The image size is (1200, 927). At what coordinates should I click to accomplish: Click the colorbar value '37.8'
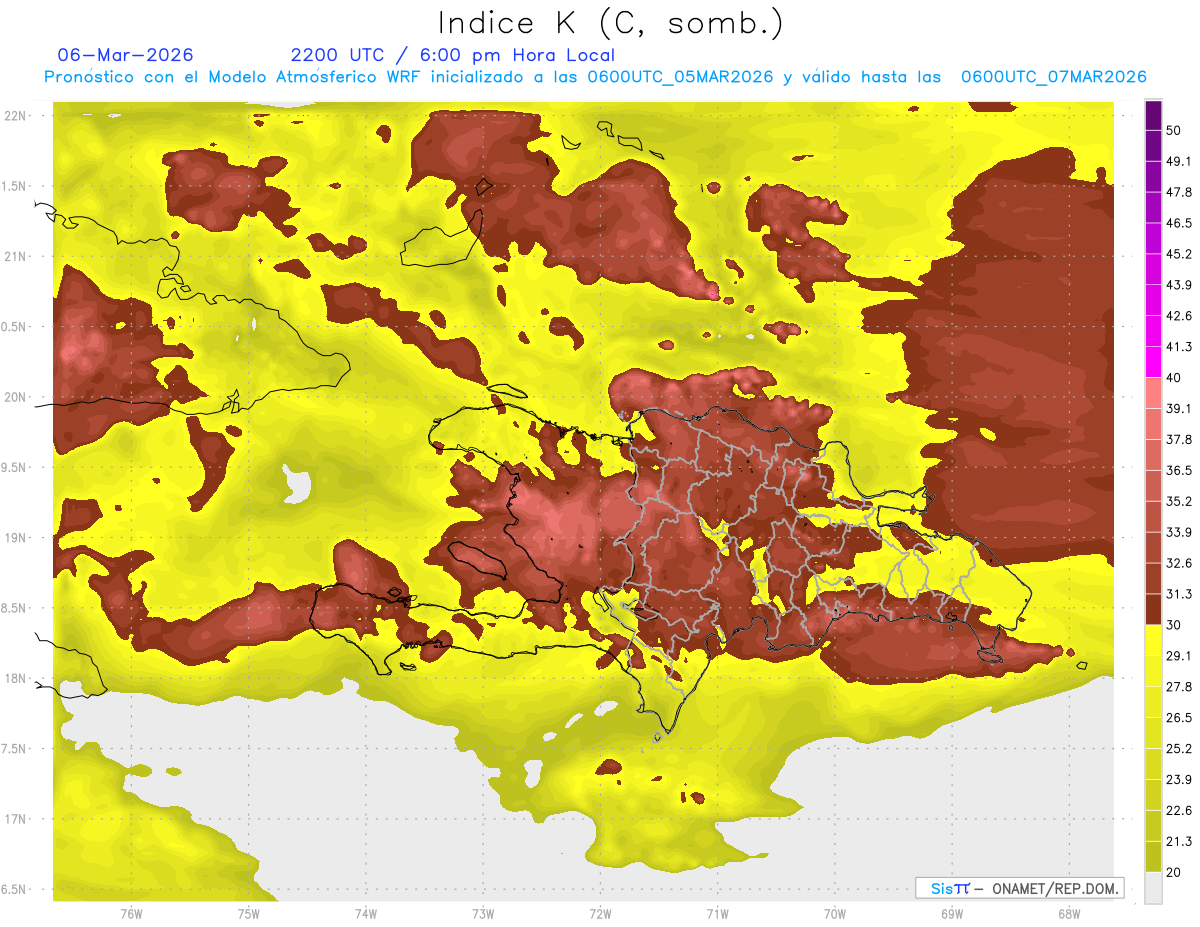point(1179,439)
